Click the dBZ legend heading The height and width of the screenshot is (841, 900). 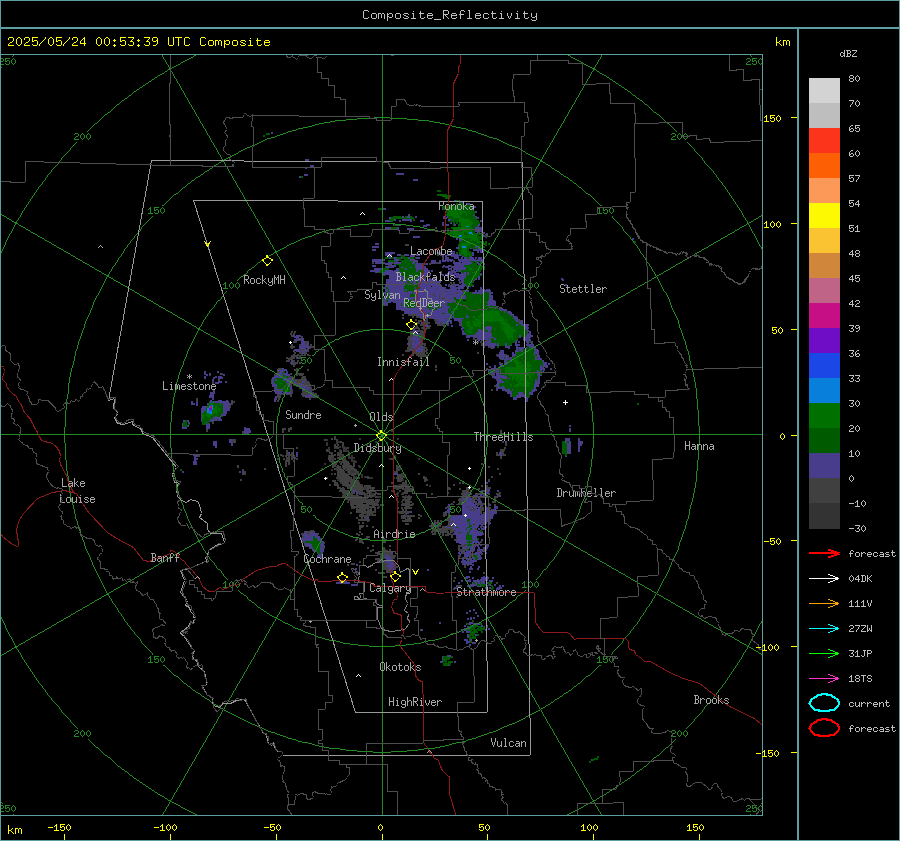[x=848, y=53]
